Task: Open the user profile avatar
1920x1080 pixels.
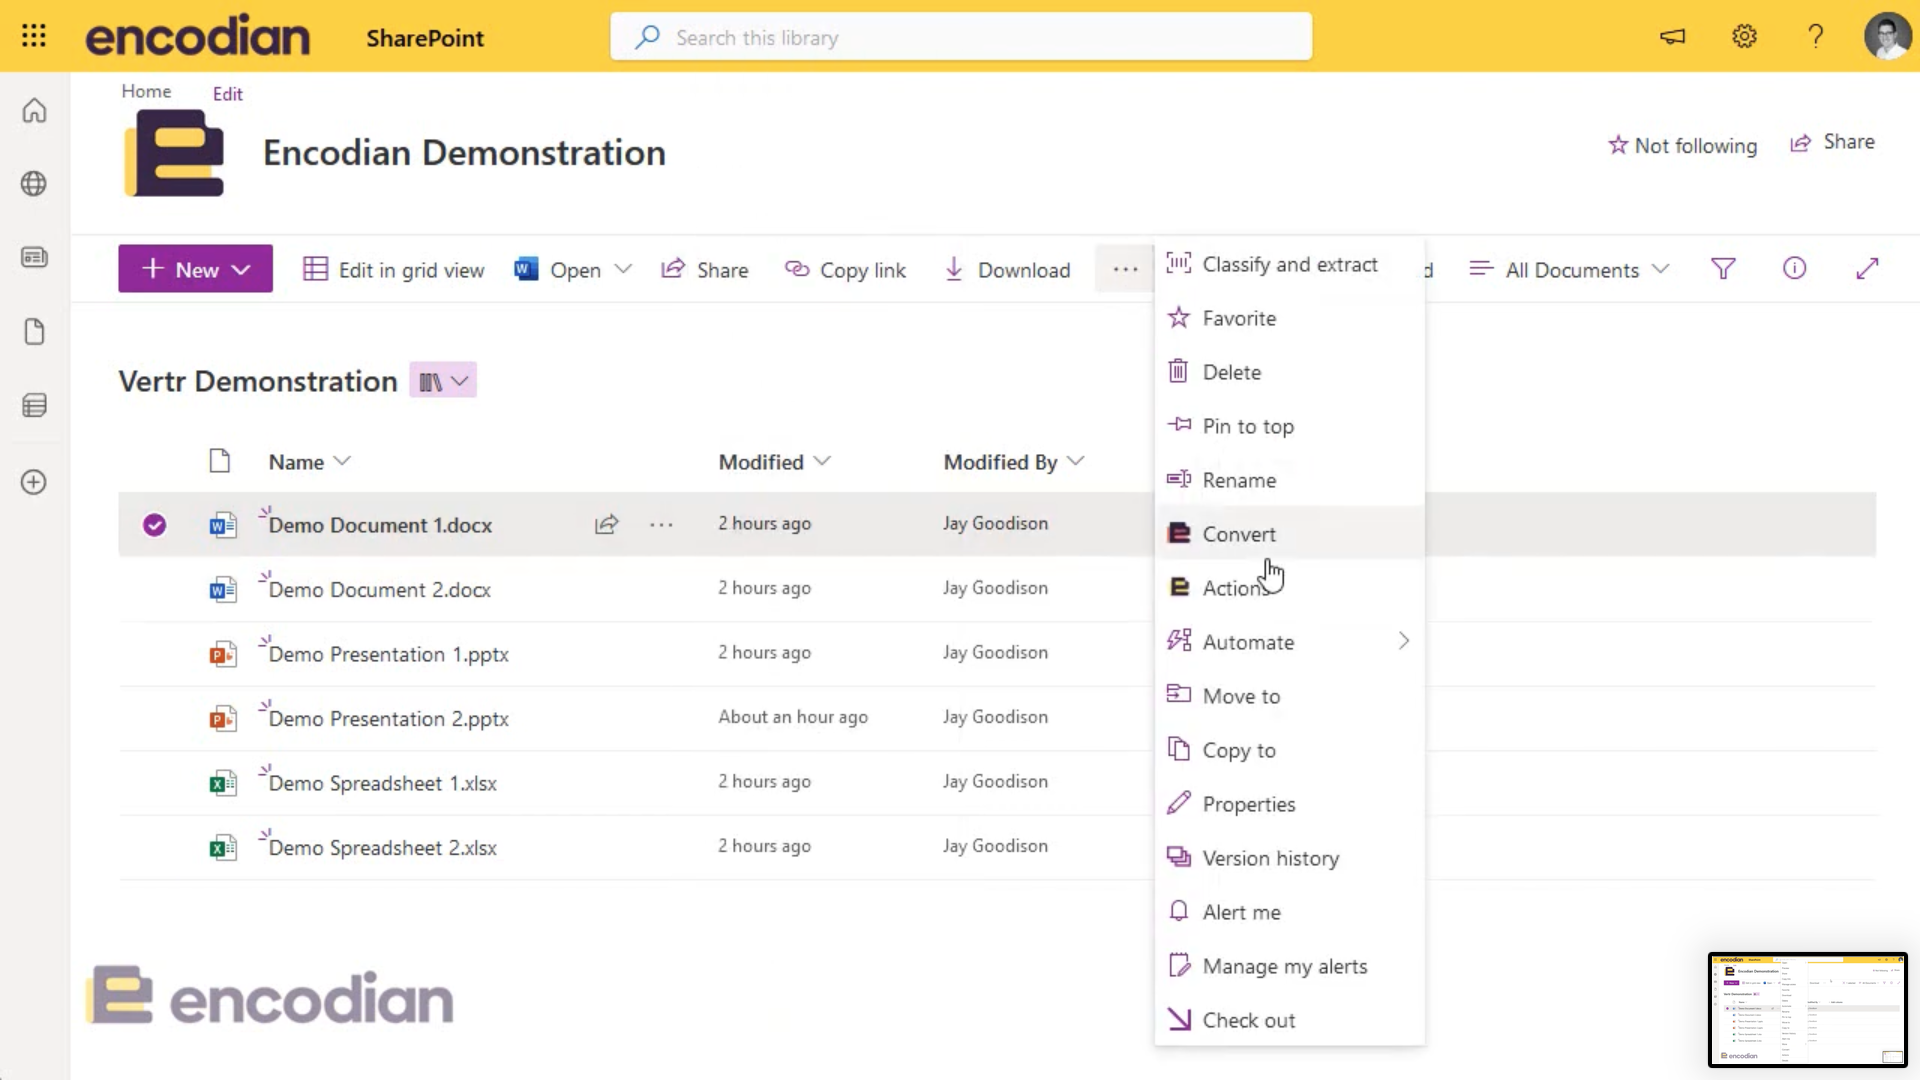Action: coord(1887,37)
